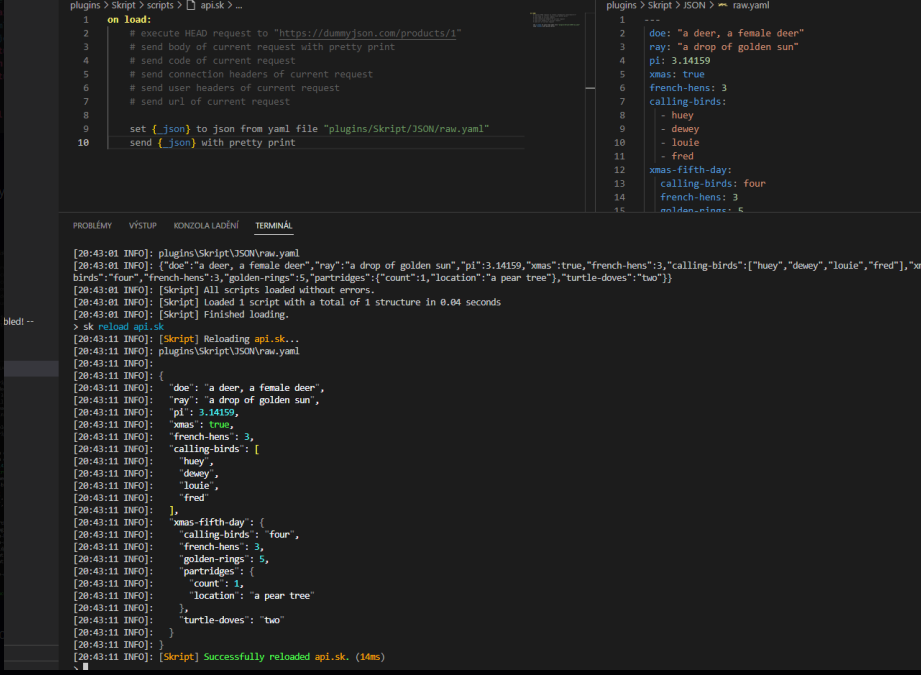
Task: Click '"location": "a pear tree"' in terminal
Action: pyautogui.click(x=252, y=596)
